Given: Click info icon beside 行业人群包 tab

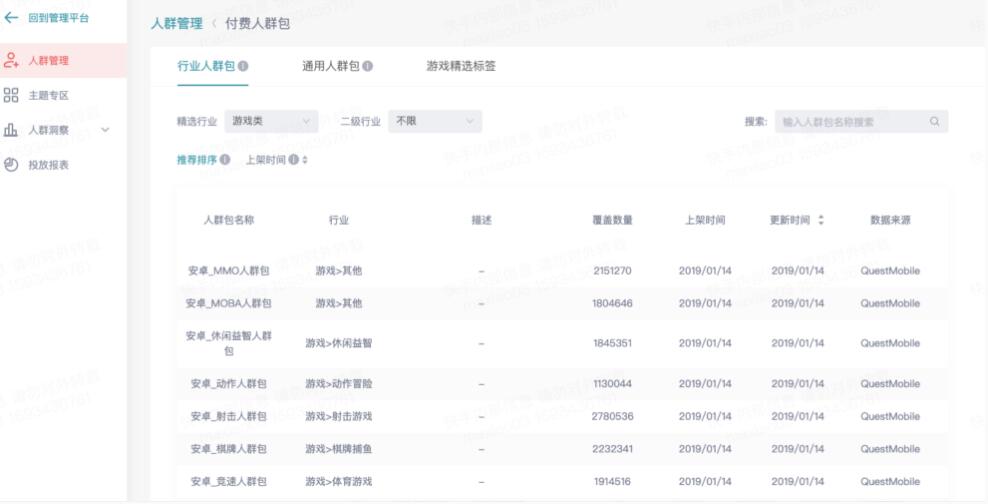Looking at the screenshot, I should 243,66.
